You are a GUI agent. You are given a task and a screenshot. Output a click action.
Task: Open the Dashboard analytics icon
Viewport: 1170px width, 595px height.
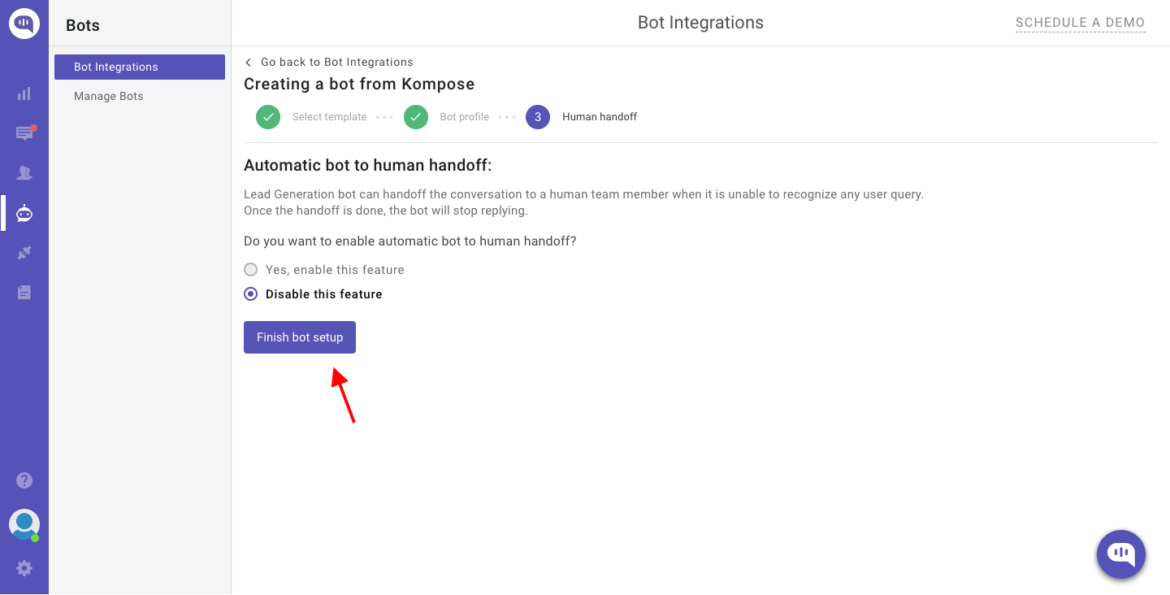[x=23, y=92]
